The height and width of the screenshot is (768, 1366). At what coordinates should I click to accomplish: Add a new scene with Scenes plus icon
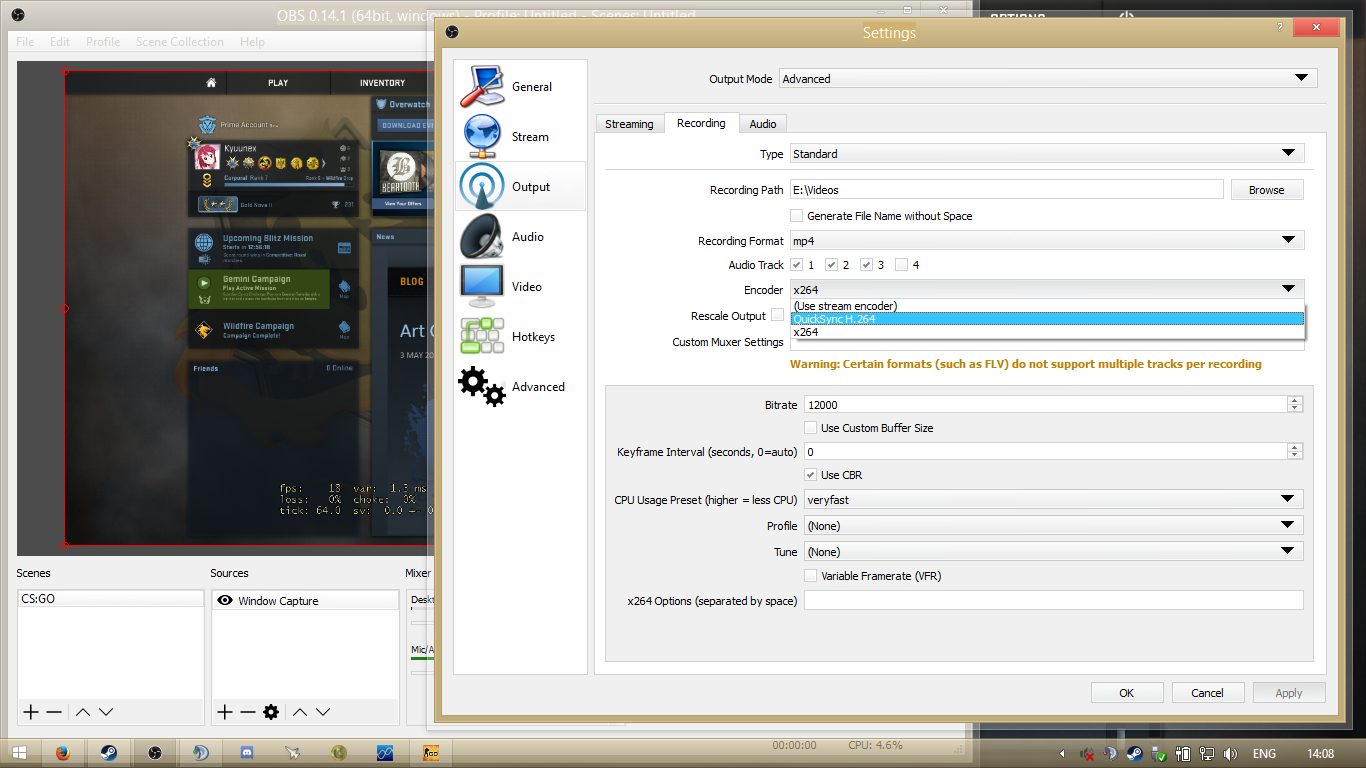(x=31, y=712)
